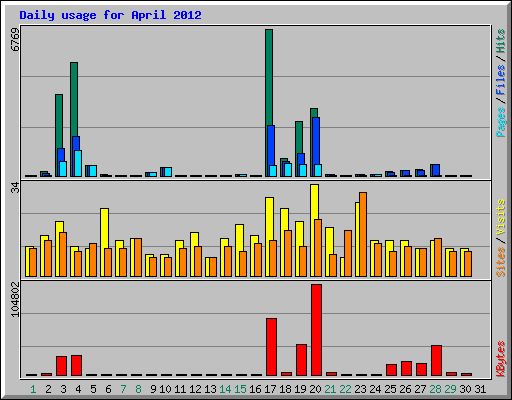
Task: Click day 10 on the date axis
Action: (165, 389)
